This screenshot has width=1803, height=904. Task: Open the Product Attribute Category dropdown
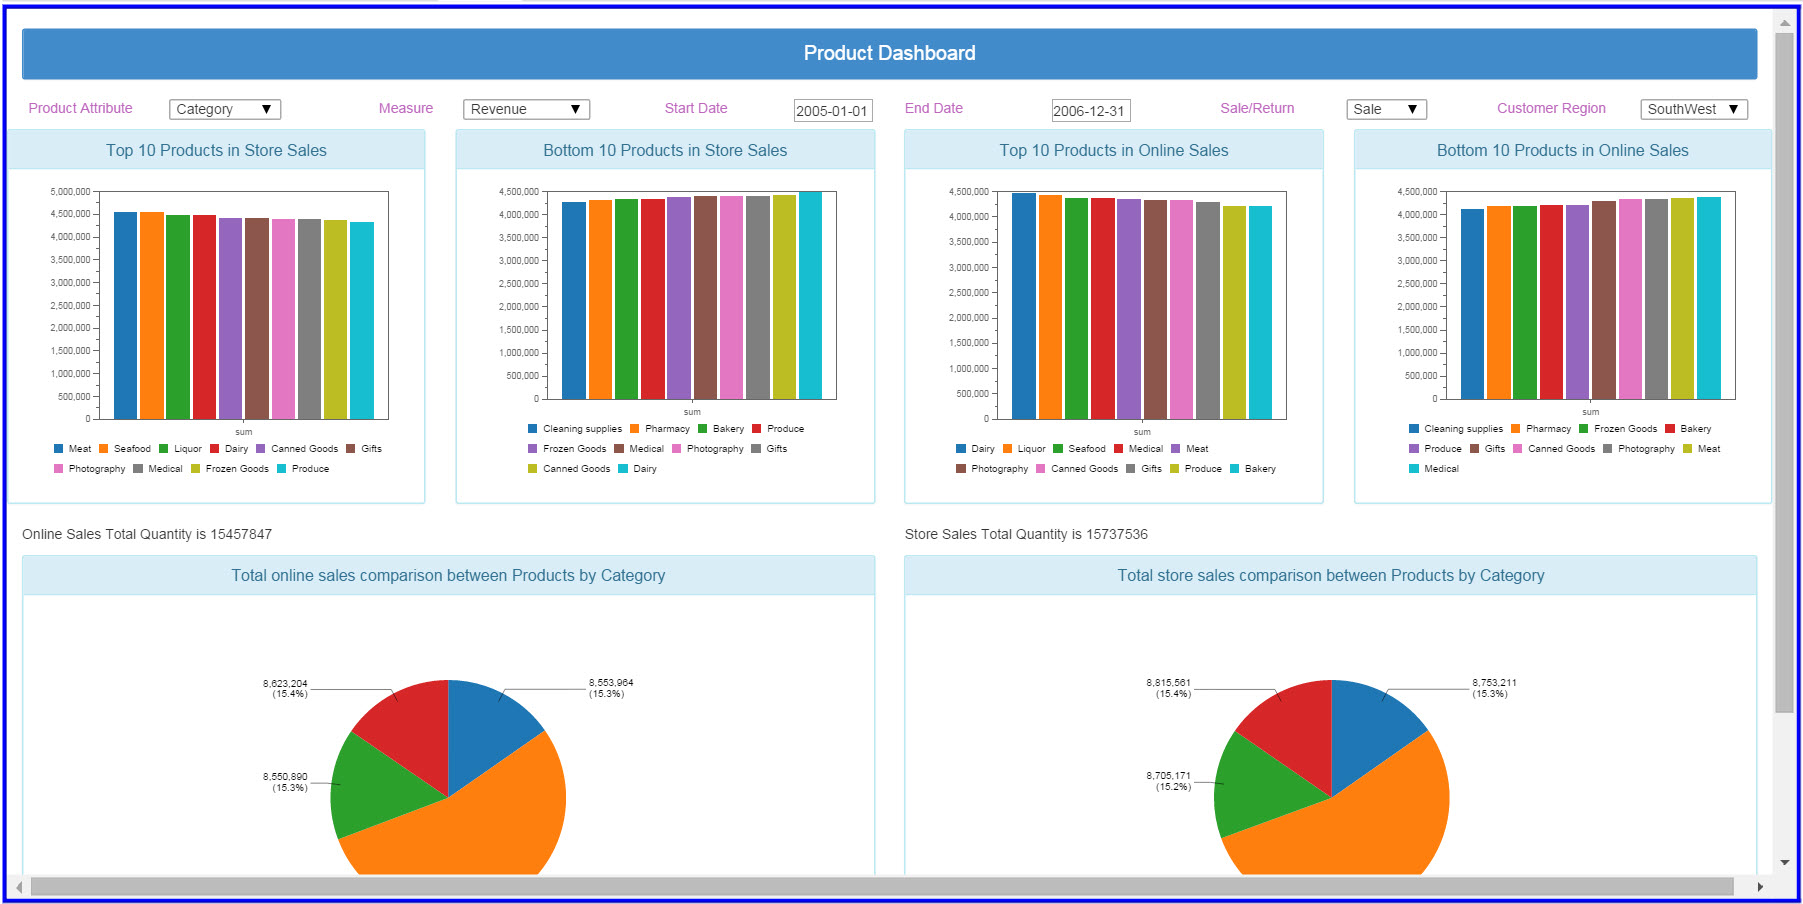(225, 109)
